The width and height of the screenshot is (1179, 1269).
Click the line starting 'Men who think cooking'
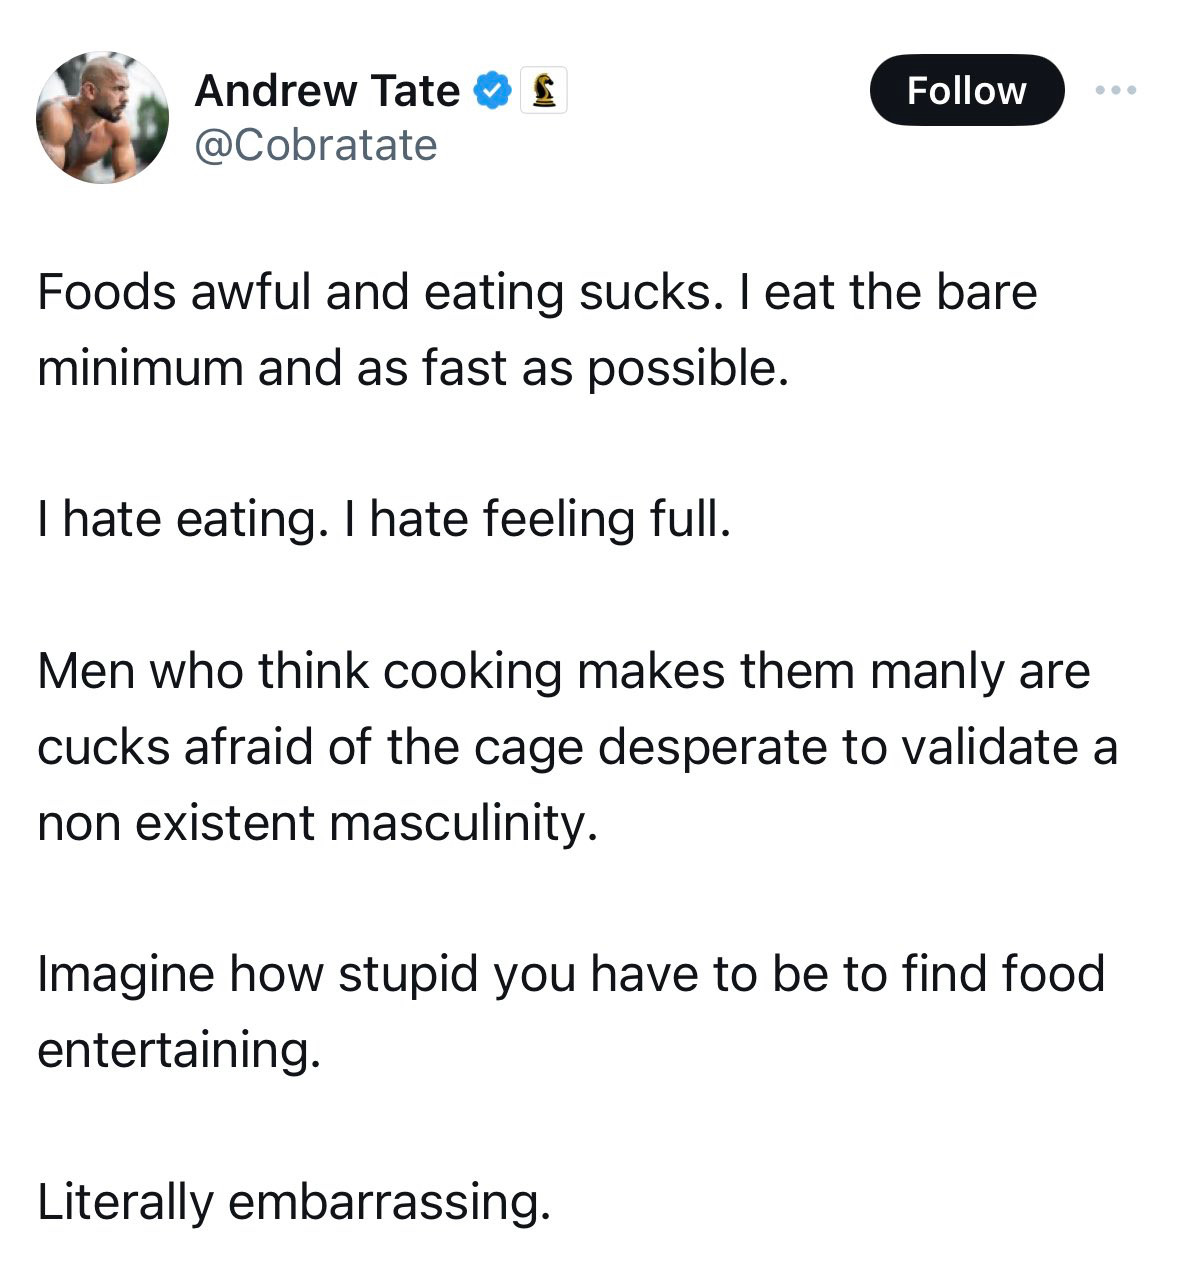coord(563,671)
